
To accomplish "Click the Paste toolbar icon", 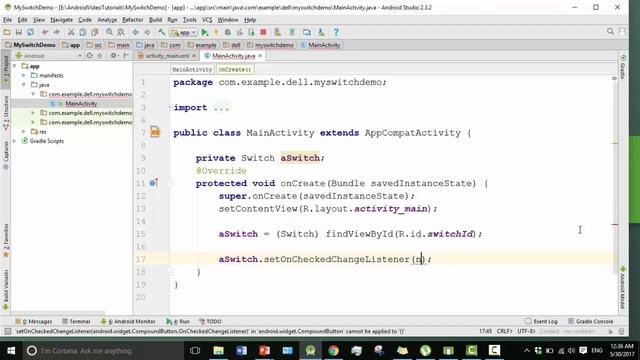I will pyautogui.click(x=95, y=32).
